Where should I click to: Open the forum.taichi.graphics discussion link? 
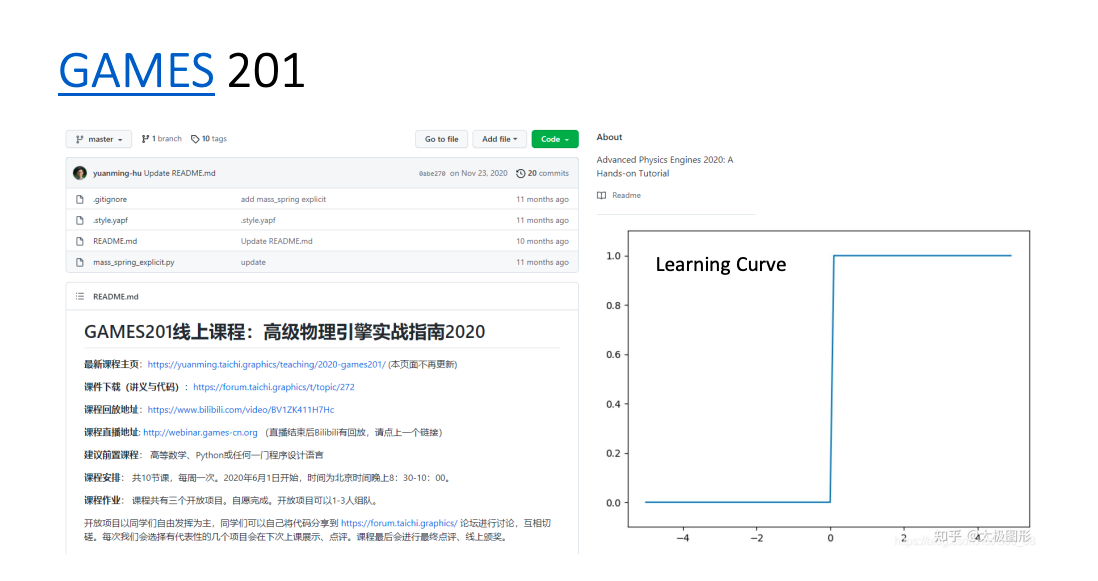point(399,523)
